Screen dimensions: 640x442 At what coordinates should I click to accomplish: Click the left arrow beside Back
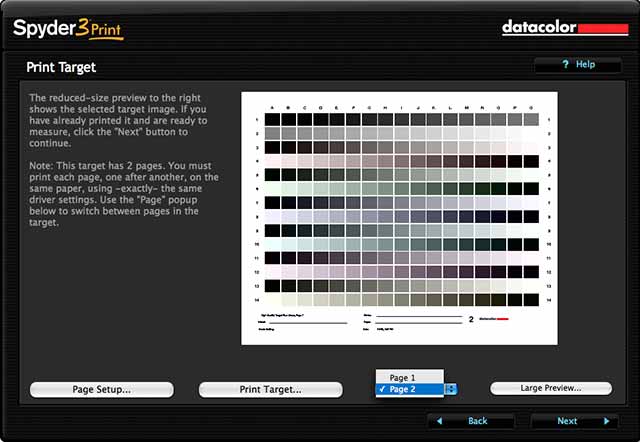coord(440,421)
